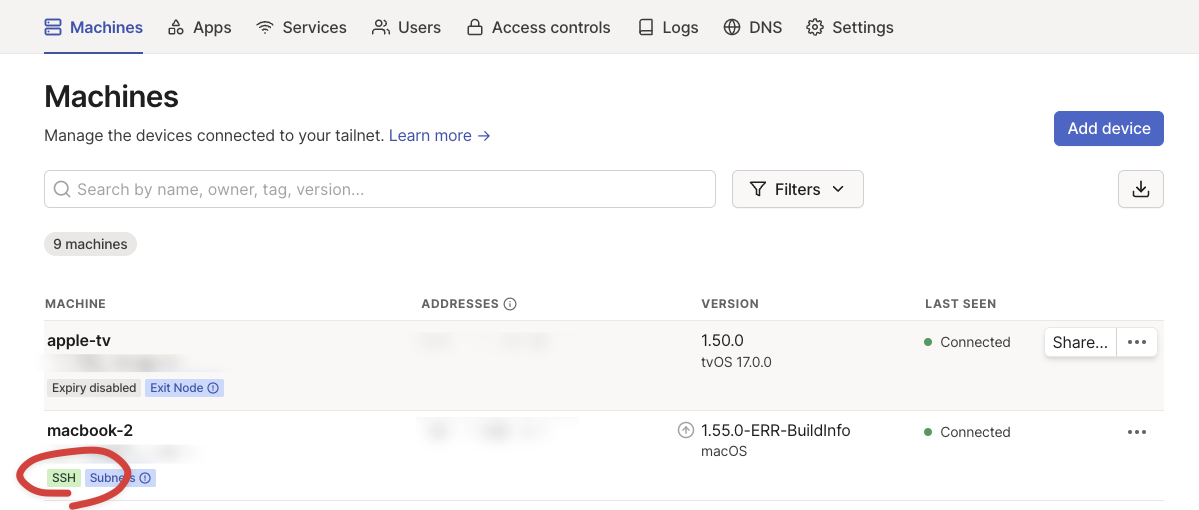1199x510 pixels.
Task: Open the three-dot menu for apple-tv
Action: [1136, 342]
